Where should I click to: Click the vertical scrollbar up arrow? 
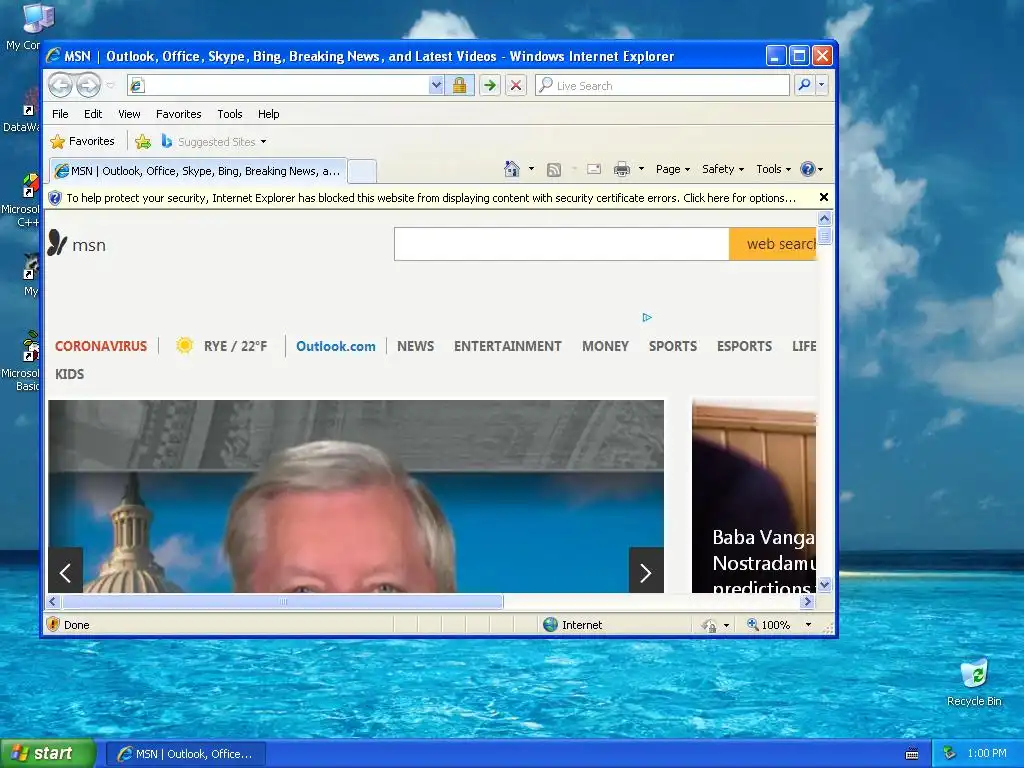coord(824,219)
